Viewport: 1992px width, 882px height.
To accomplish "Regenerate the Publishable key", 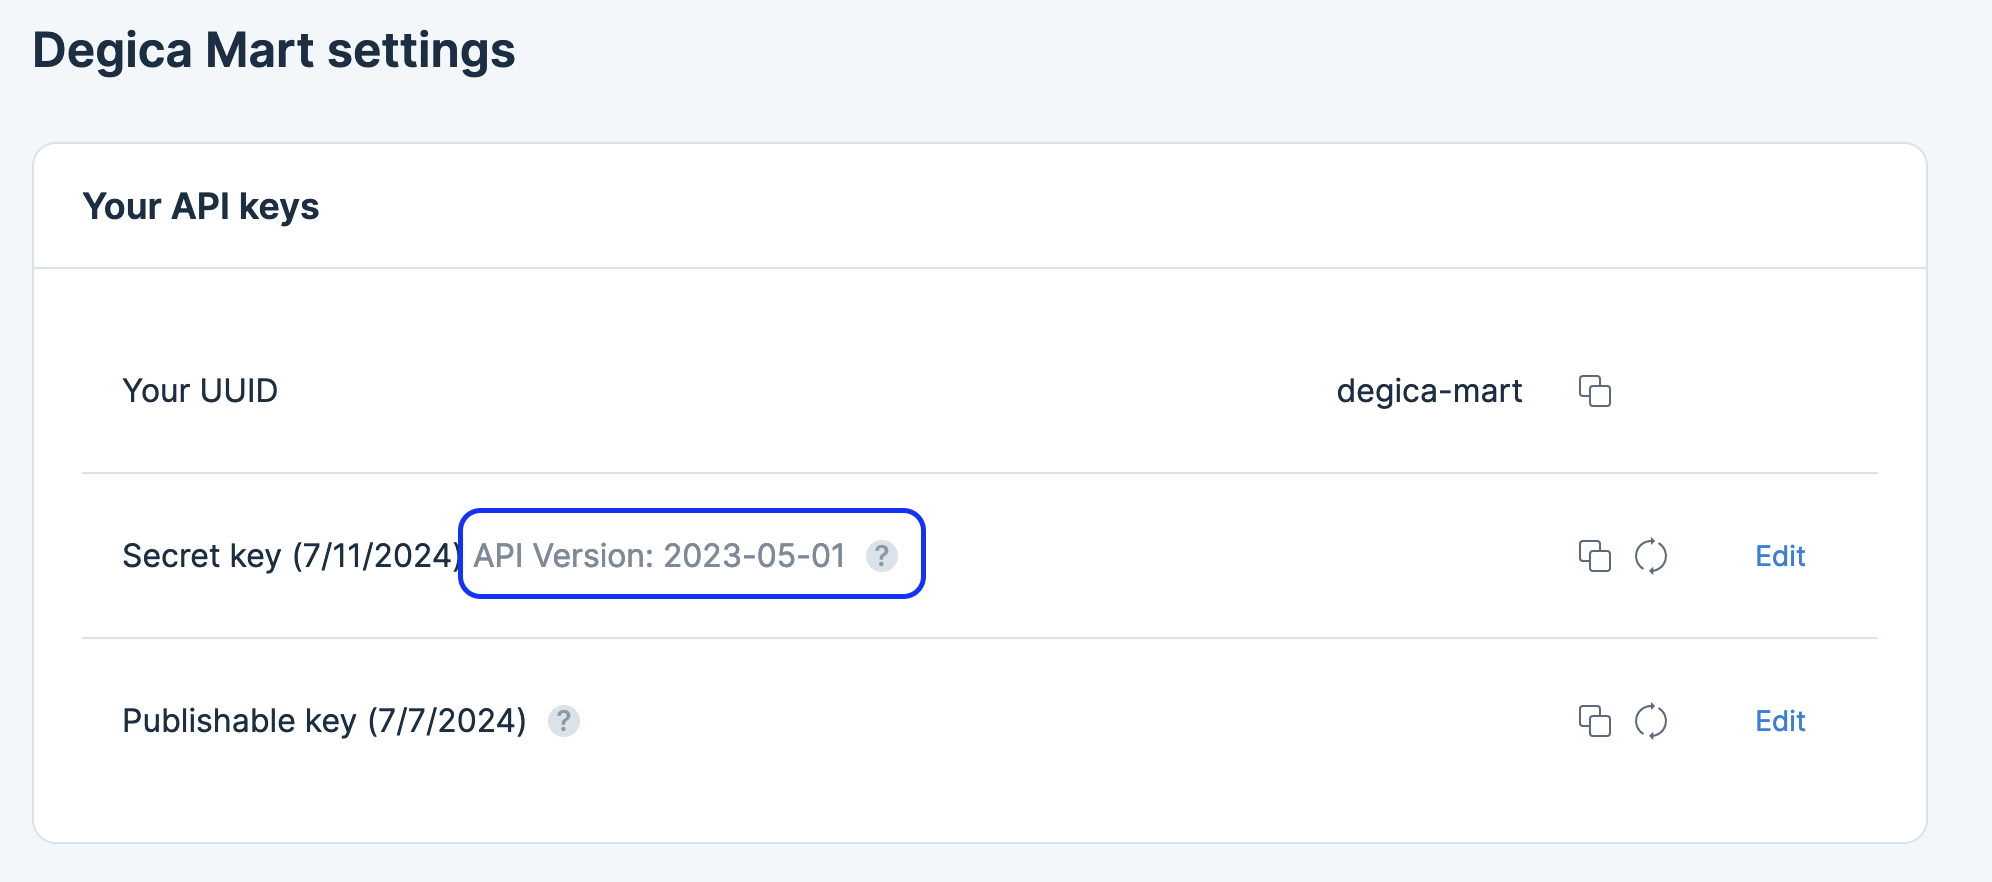I will tap(1651, 721).
